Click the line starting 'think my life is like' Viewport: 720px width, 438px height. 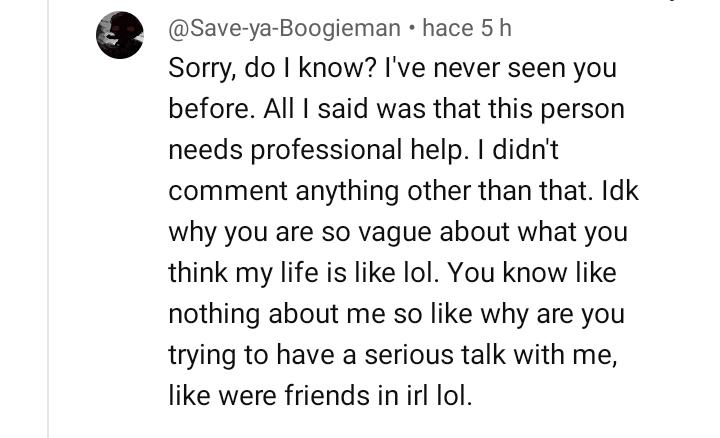pyautogui.click(x=392, y=273)
